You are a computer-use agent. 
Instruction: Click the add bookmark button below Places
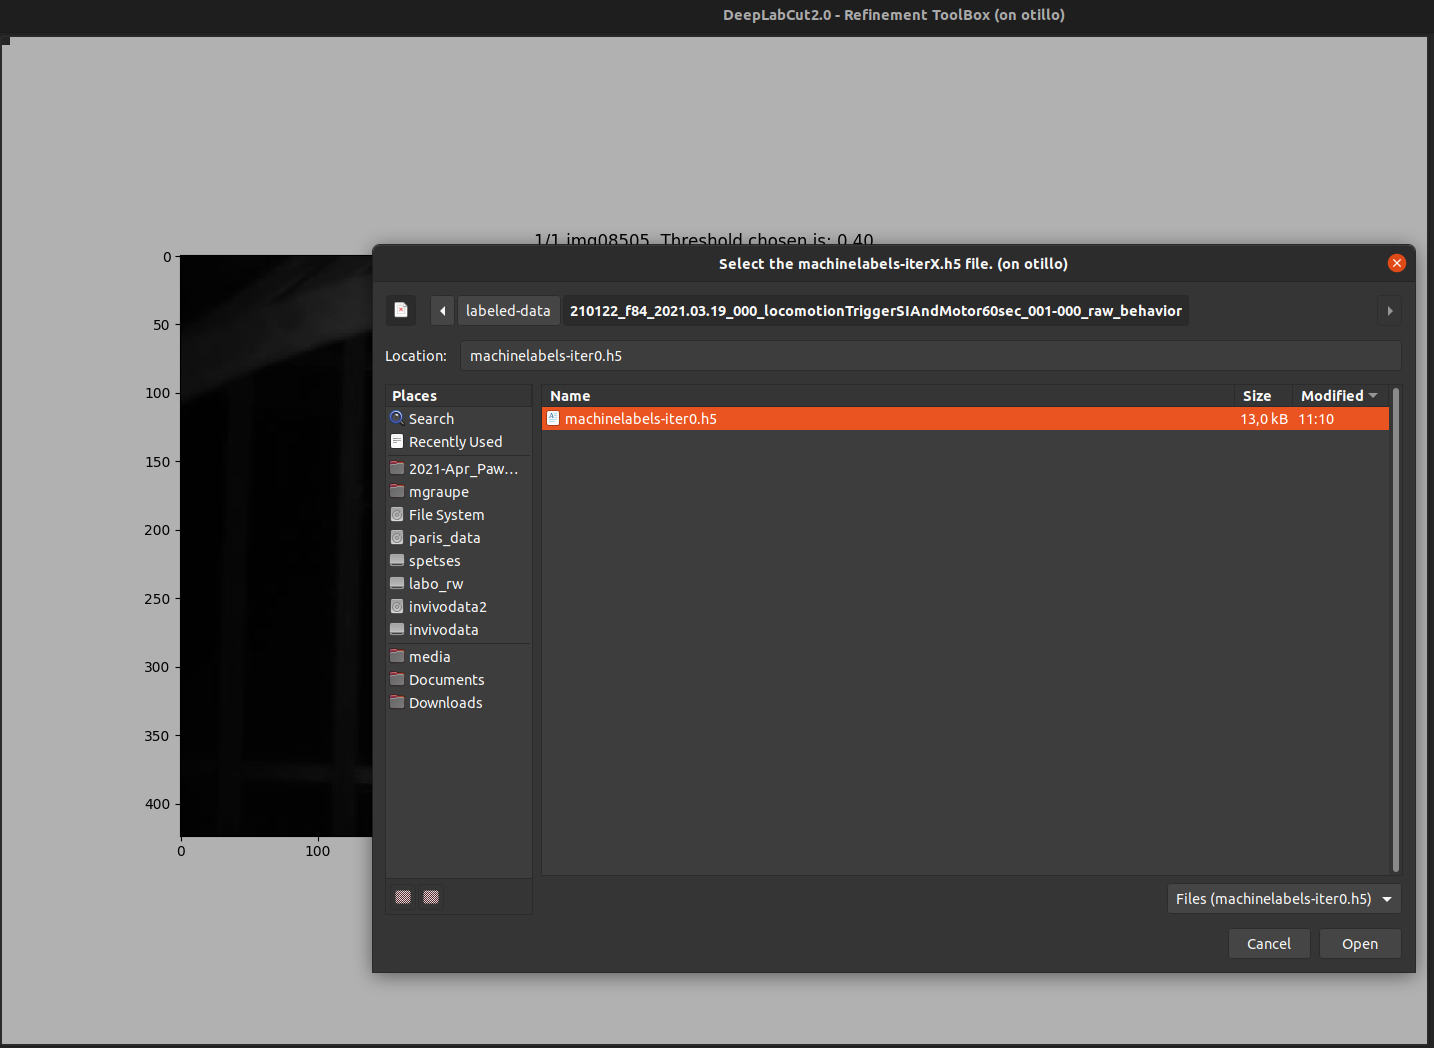402,896
